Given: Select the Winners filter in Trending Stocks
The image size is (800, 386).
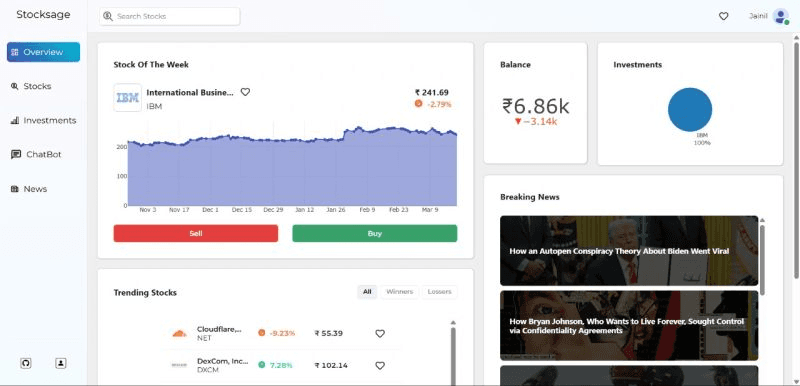Looking at the screenshot, I should point(399,292).
